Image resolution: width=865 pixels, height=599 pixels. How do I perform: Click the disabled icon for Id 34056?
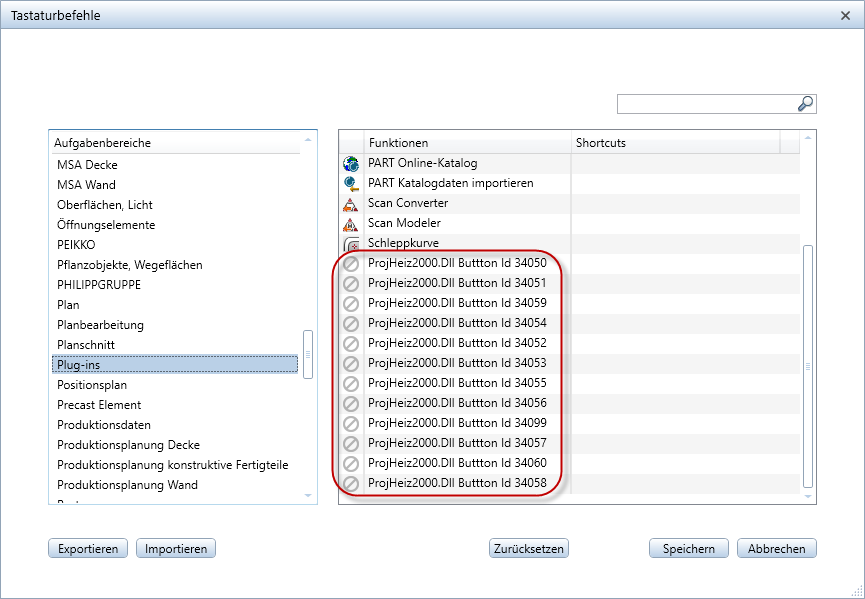tap(351, 404)
